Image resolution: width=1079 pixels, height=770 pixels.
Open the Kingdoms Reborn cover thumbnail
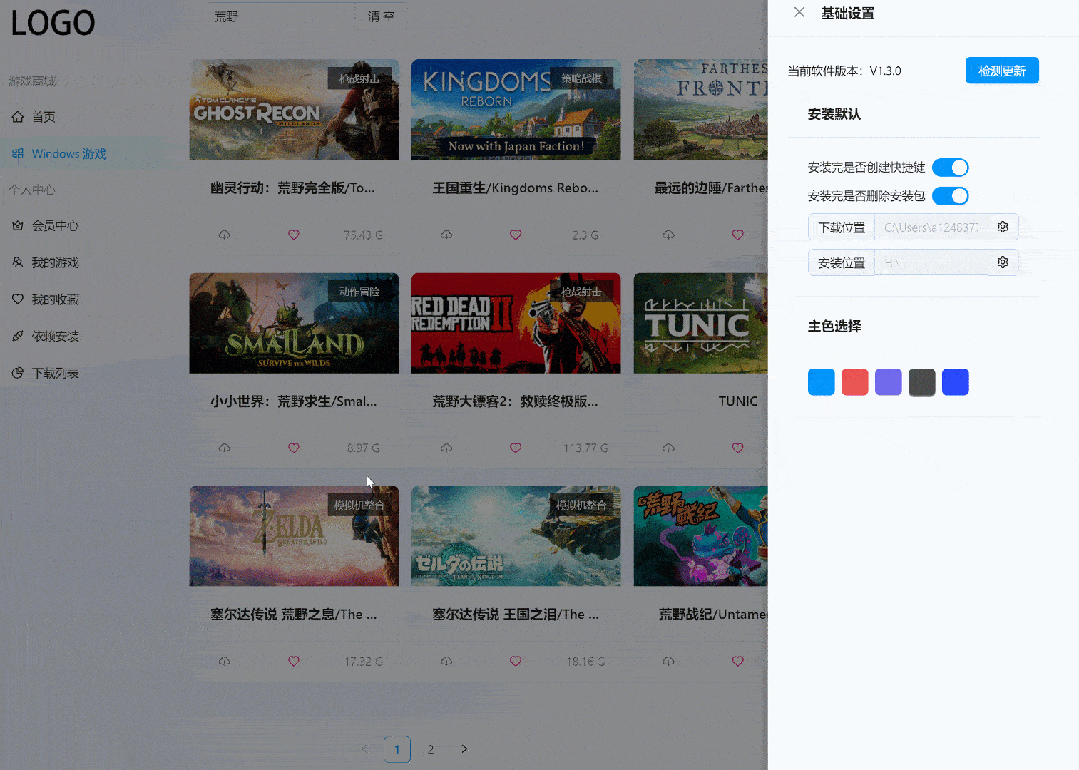click(515, 109)
